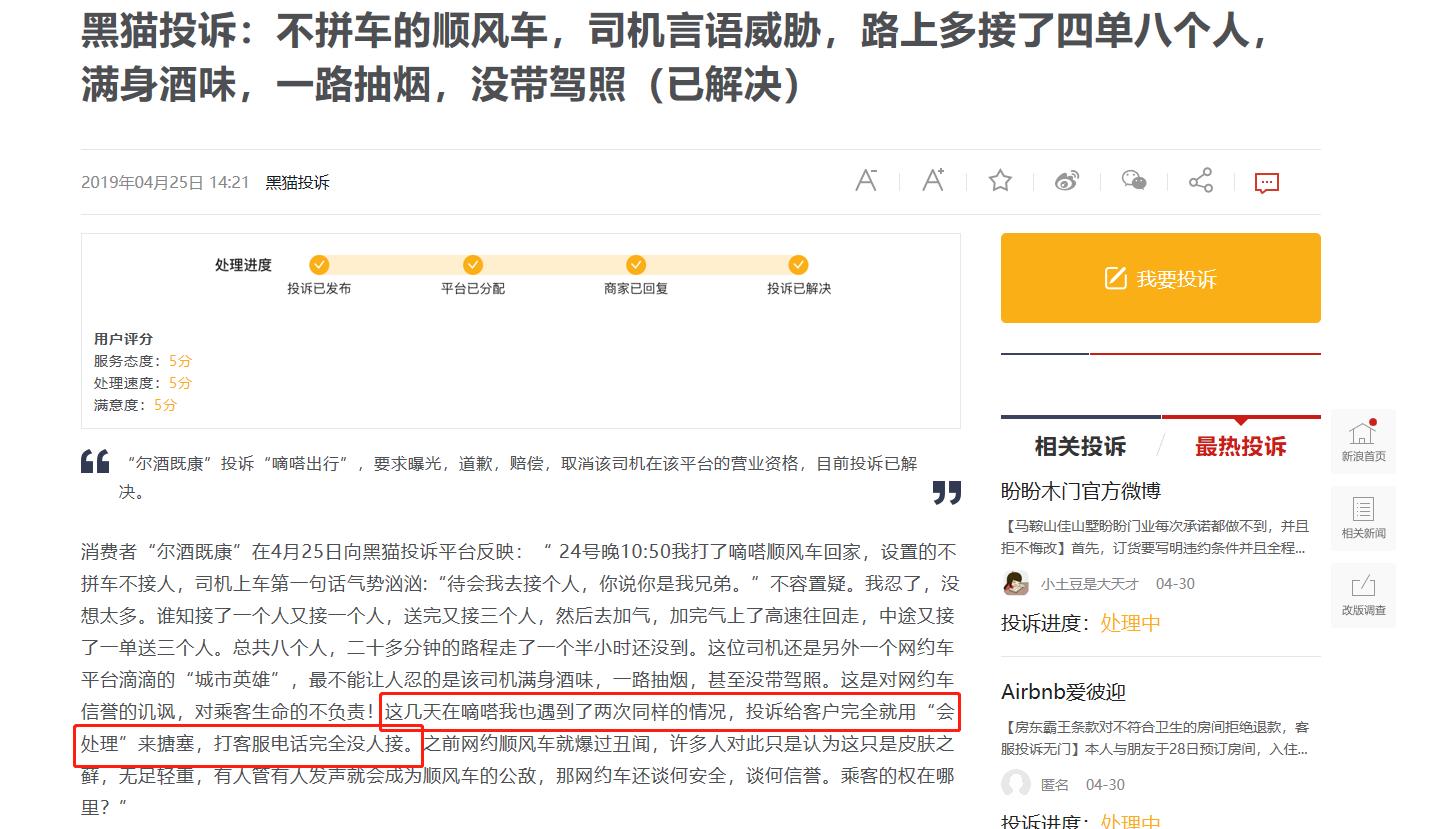Click the 我要投诉 orange button
Screen dimensions: 1454x829
pyautogui.click(x=1161, y=278)
